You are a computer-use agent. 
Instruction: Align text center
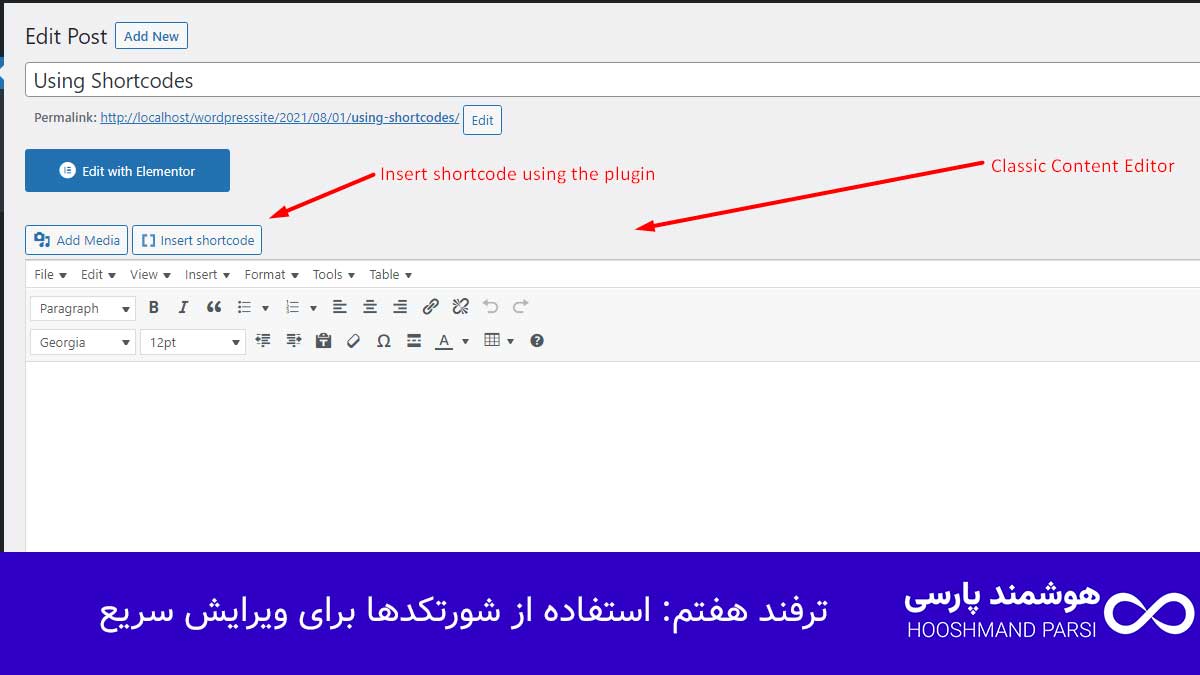[x=370, y=307]
